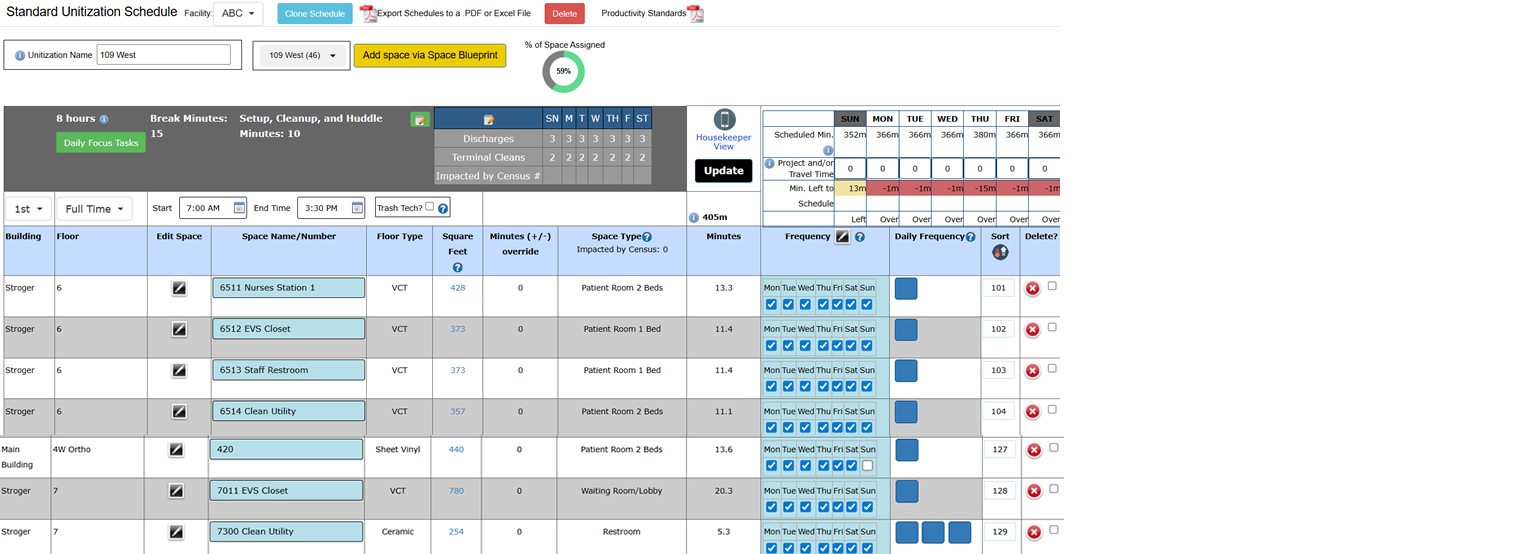Open Housekeeper View phone icon
This screenshot has height=554, width=1540.
[724, 120]
